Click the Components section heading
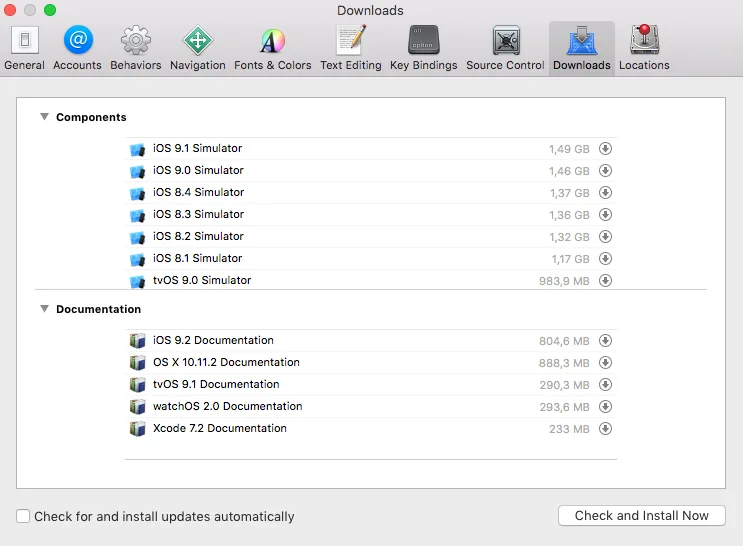Viewport: 743px width, 546px height. point(91,117)
